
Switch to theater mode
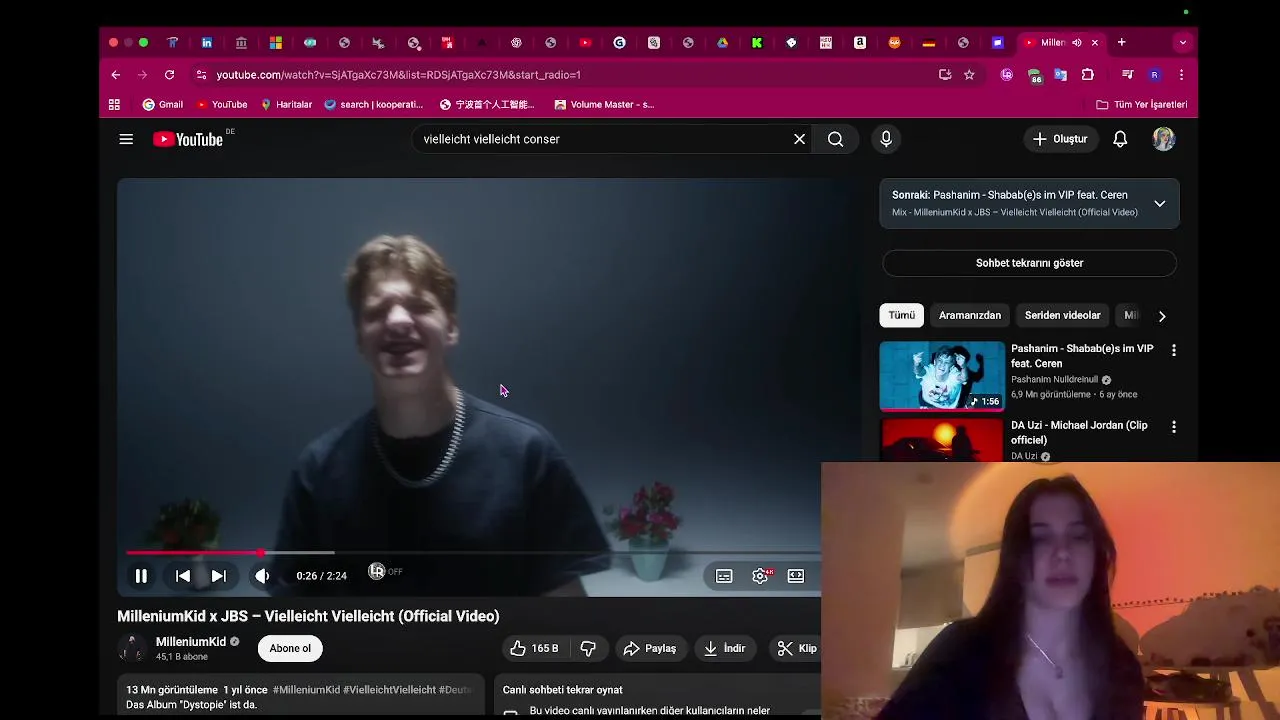[x=796, y=576]
